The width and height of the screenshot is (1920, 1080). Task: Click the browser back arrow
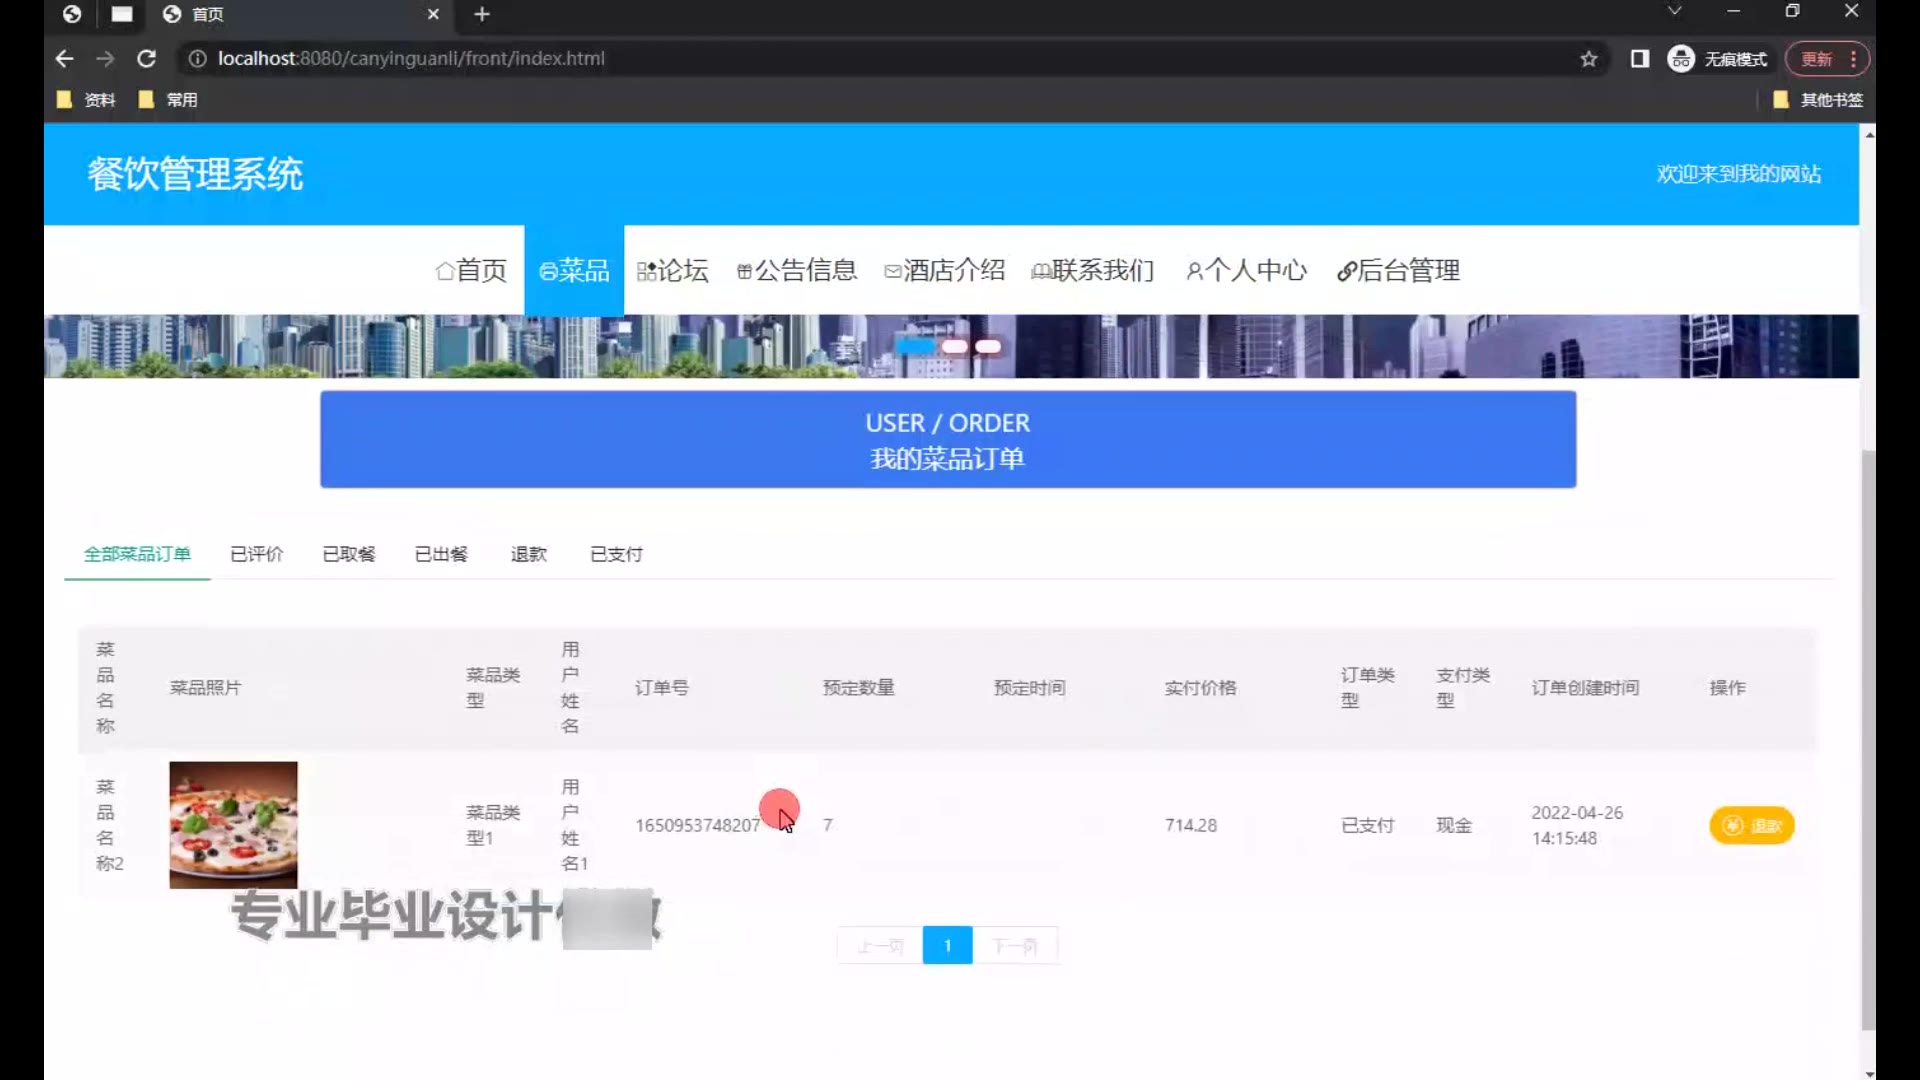(65, 59)
